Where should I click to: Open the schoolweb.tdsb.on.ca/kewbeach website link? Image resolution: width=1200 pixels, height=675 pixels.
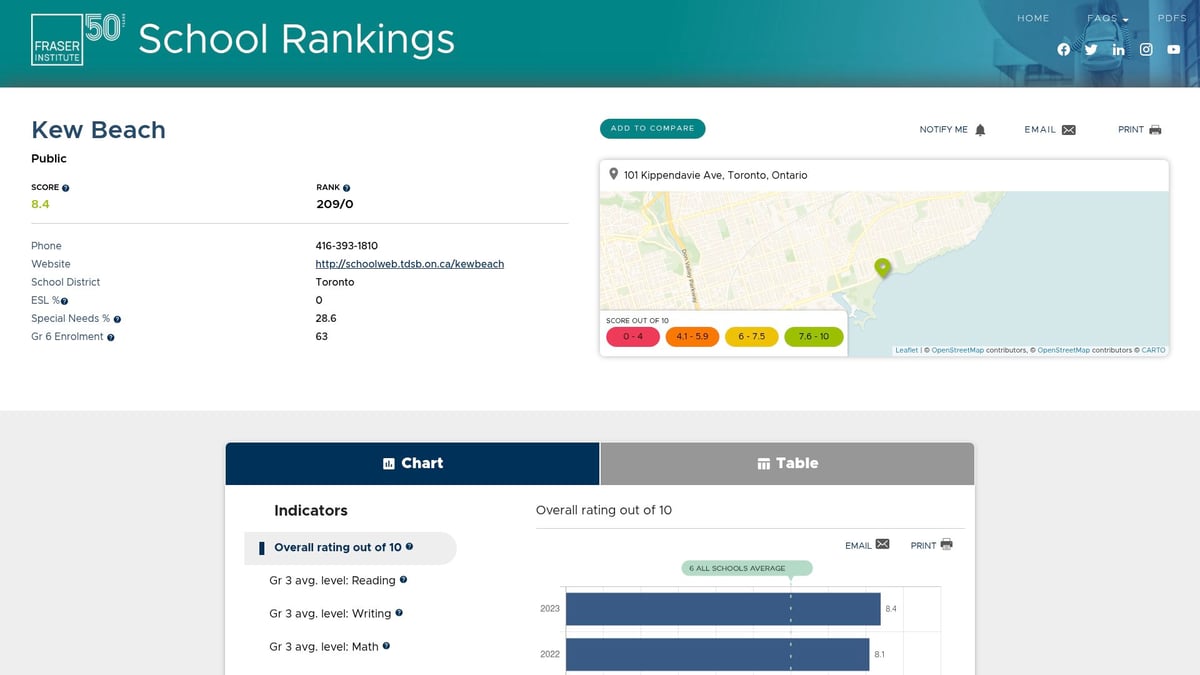pos(409,264)
